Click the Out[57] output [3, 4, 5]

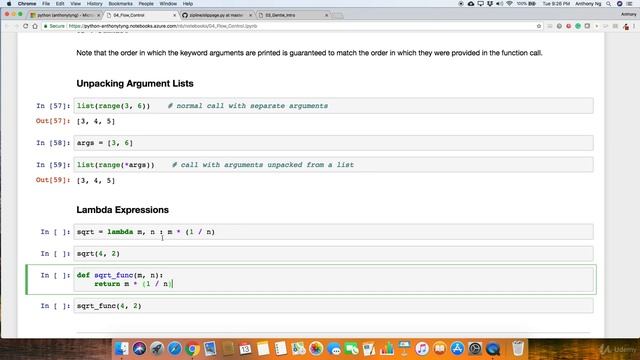96,121
